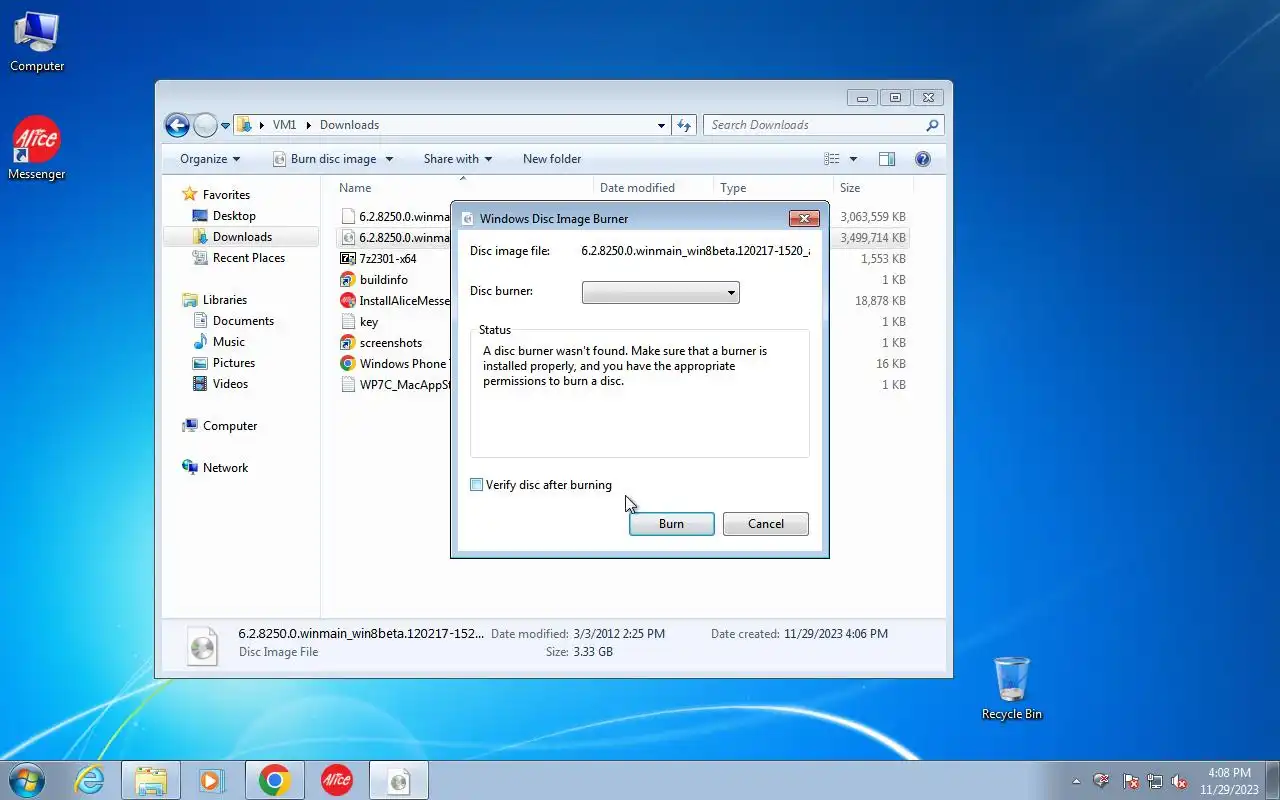This screenshot has width=1280, height=800.
Task: Click Downloads in the address breadcrumb
Action: point(349,125)
